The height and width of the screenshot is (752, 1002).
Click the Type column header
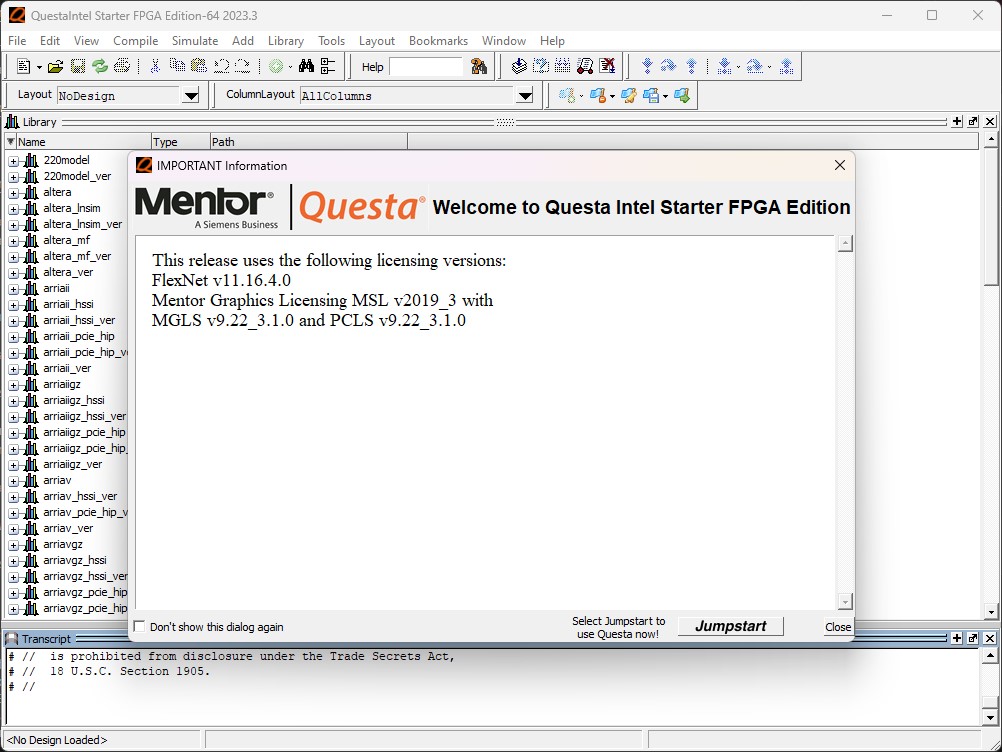181,142
